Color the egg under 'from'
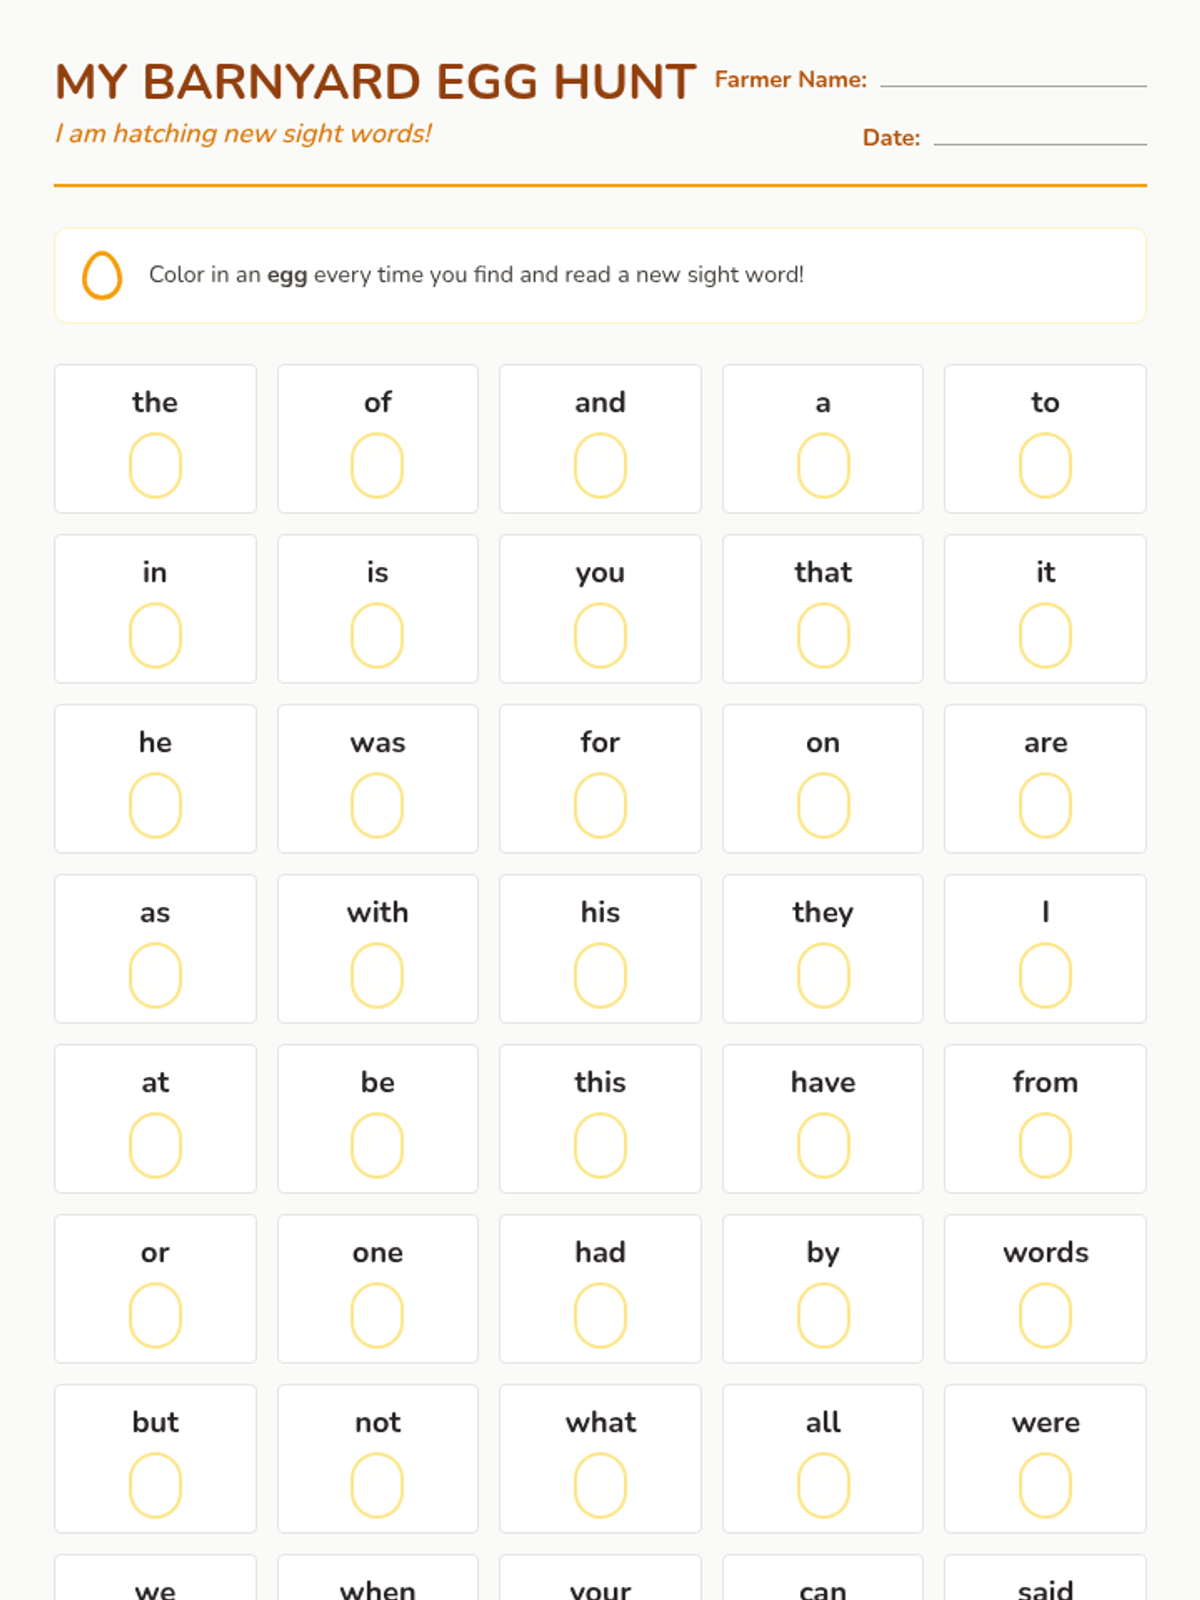This screenshot has width=1200, height=1600. tap(1045, 1145)
